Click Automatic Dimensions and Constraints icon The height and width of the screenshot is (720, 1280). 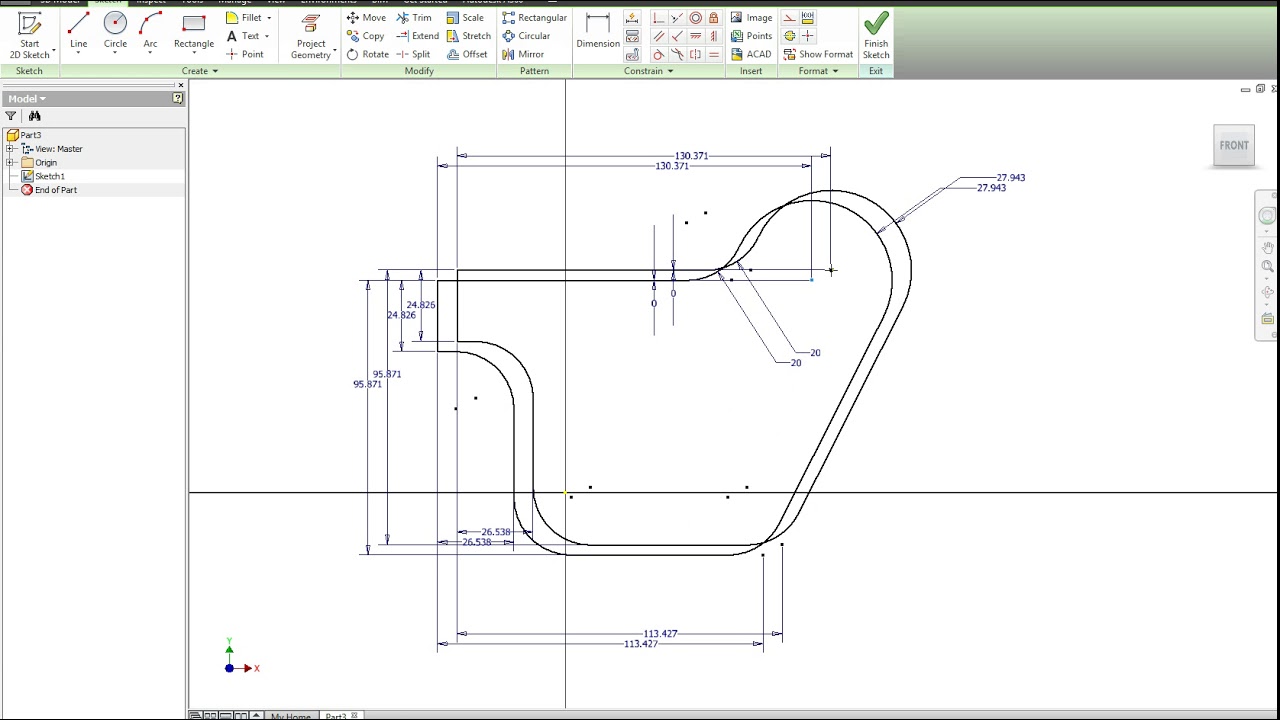pos(632,18)
